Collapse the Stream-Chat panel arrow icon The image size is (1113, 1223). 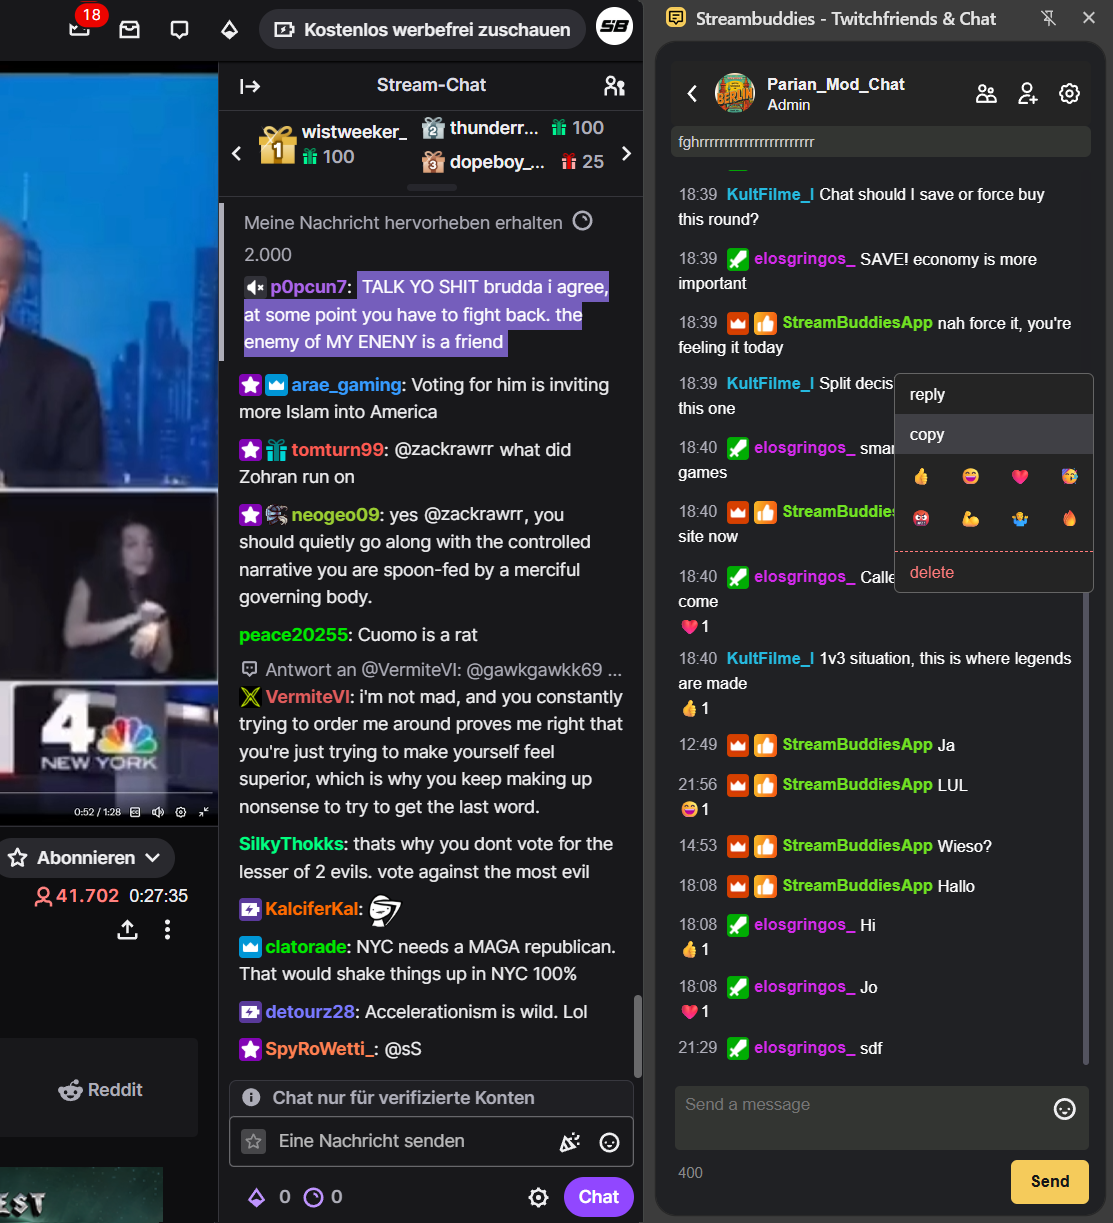coord(250,86)
